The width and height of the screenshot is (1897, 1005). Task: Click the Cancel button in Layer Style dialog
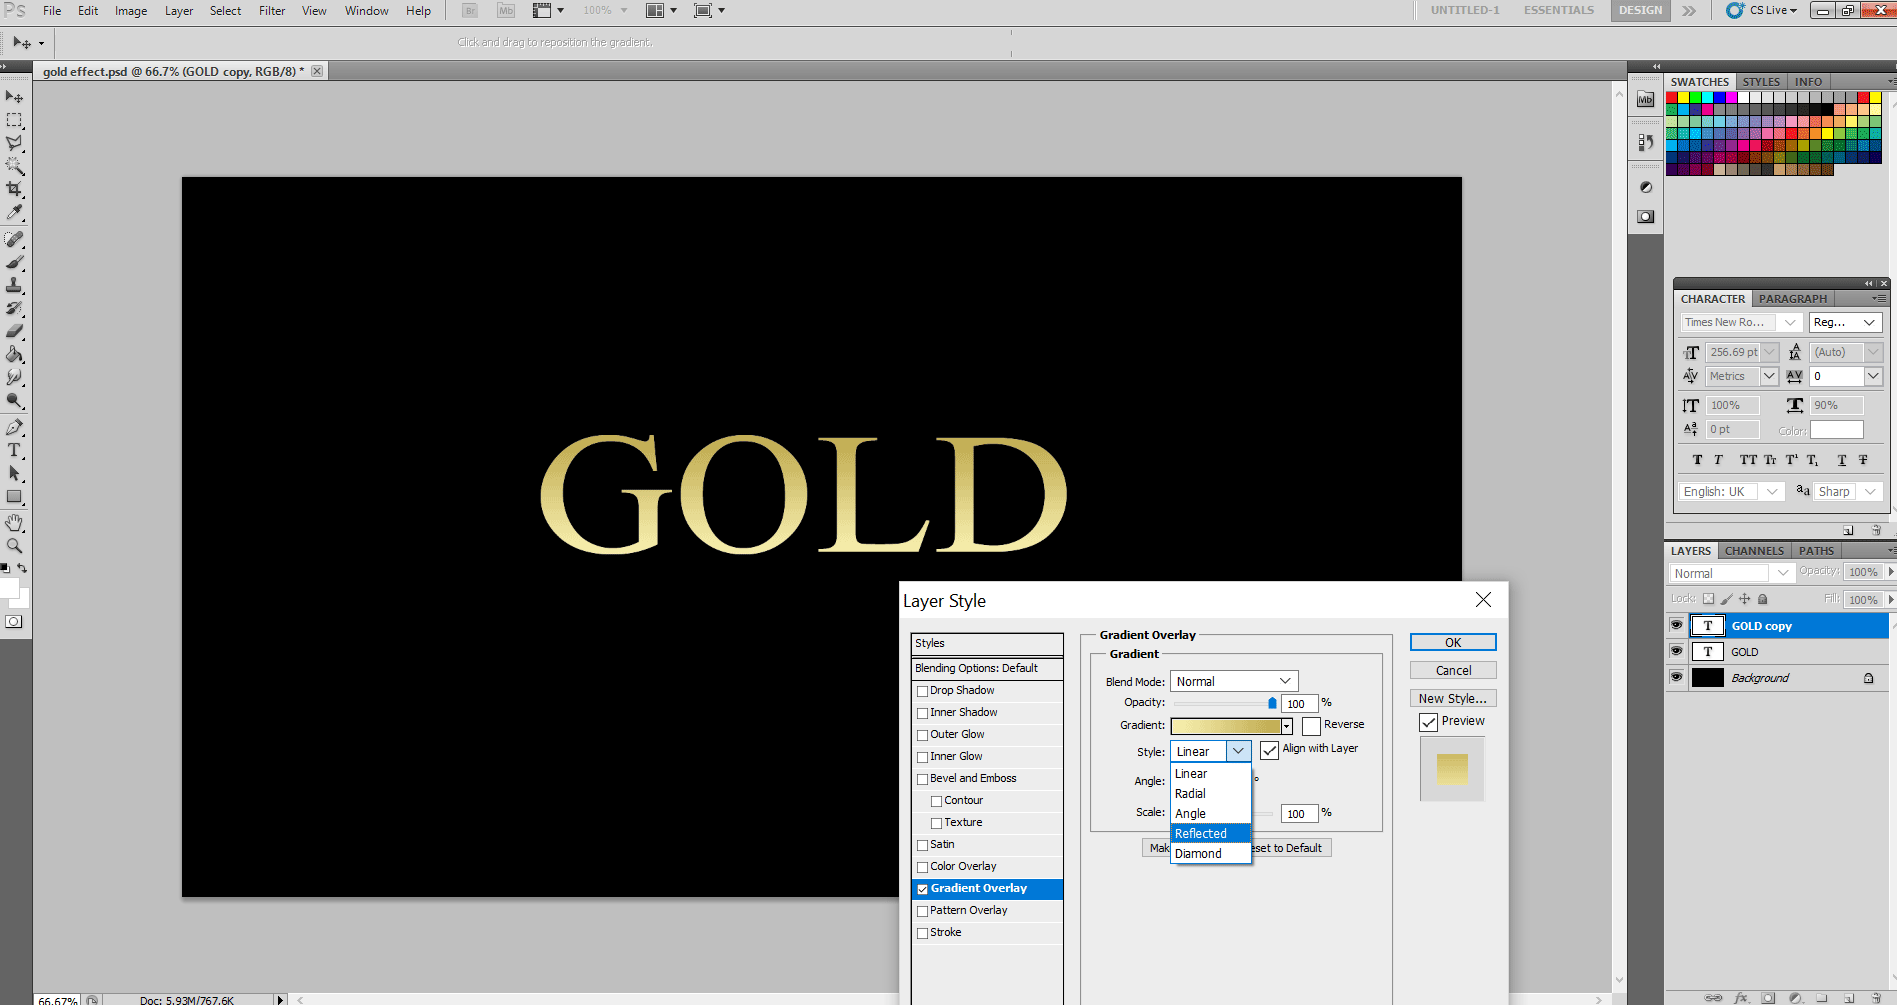pos(1452,669)
